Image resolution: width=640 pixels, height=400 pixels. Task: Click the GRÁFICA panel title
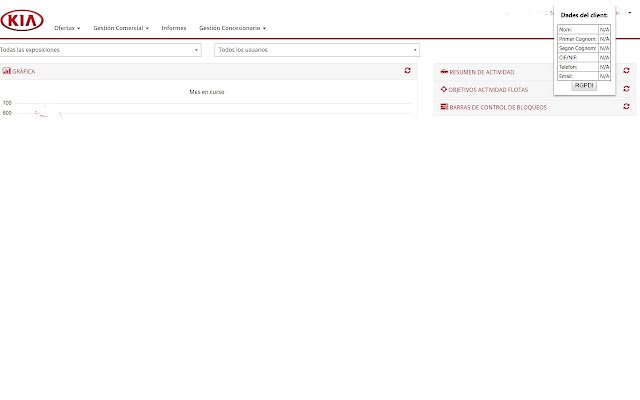[24, 71]
